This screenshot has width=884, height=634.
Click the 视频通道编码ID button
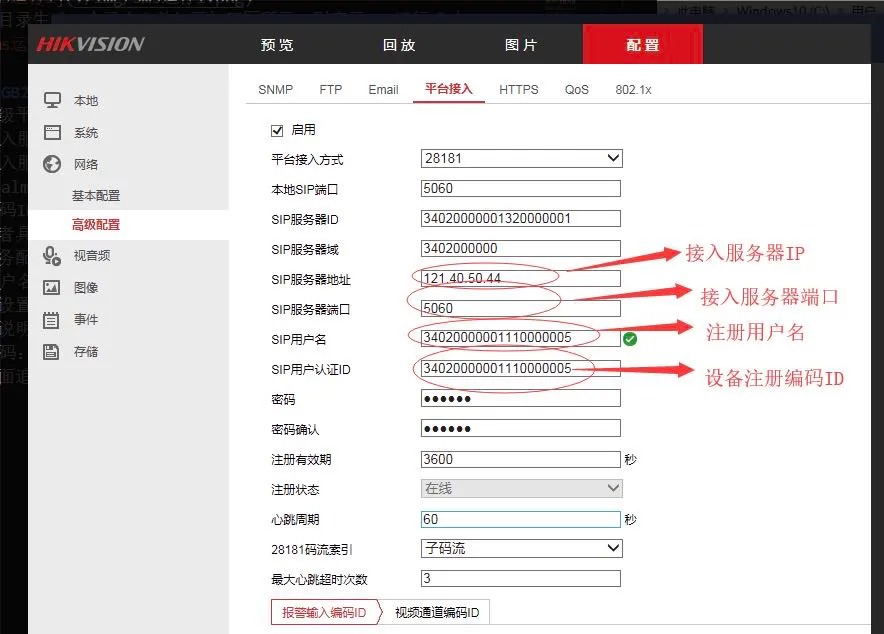coord(436,612)
